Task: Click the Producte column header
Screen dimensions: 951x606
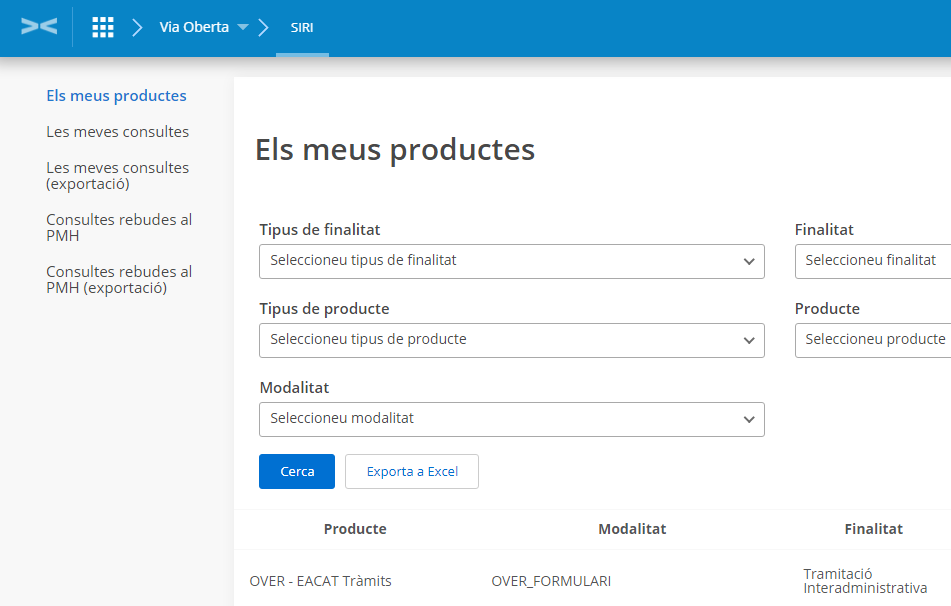Action: click(x=355, y=529)
